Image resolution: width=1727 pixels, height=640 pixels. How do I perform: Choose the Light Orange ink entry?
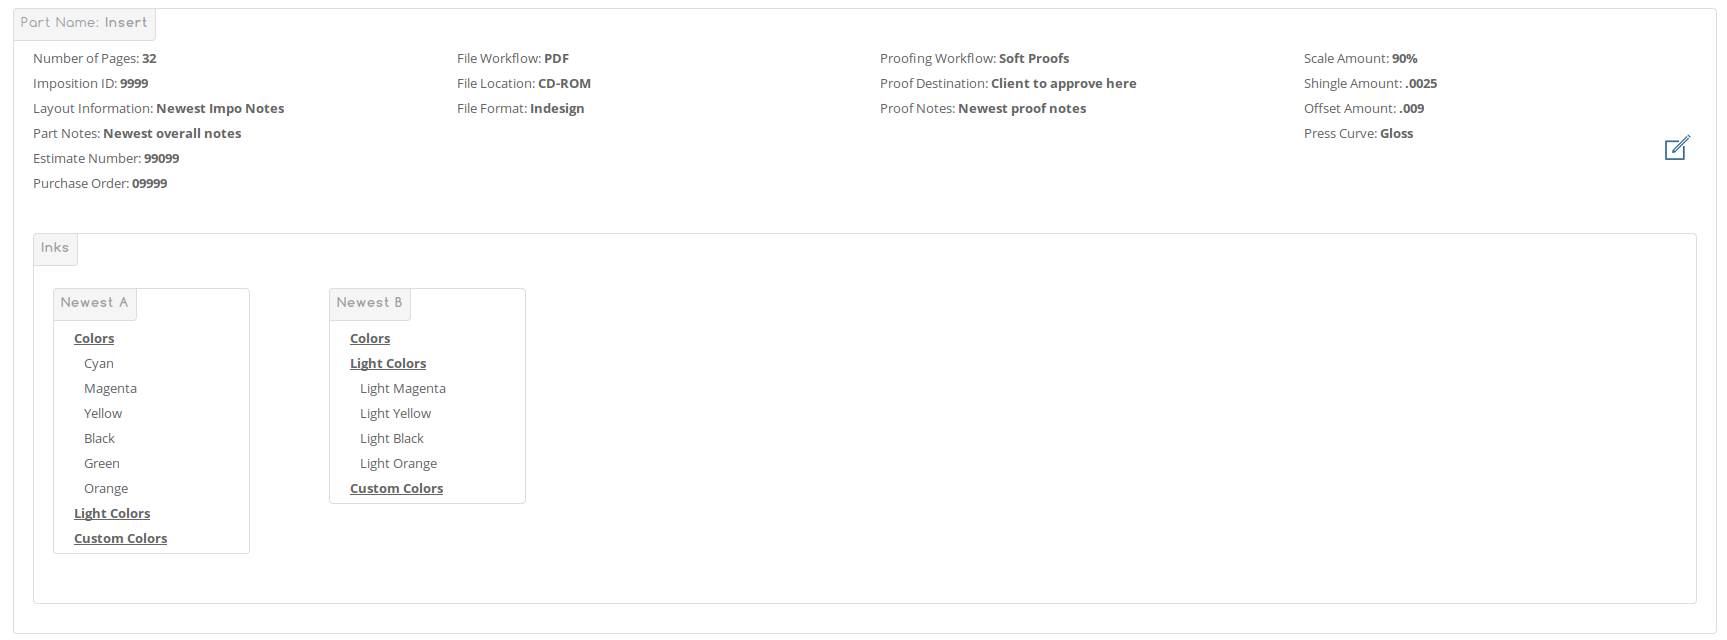click(x=399, y=464)
